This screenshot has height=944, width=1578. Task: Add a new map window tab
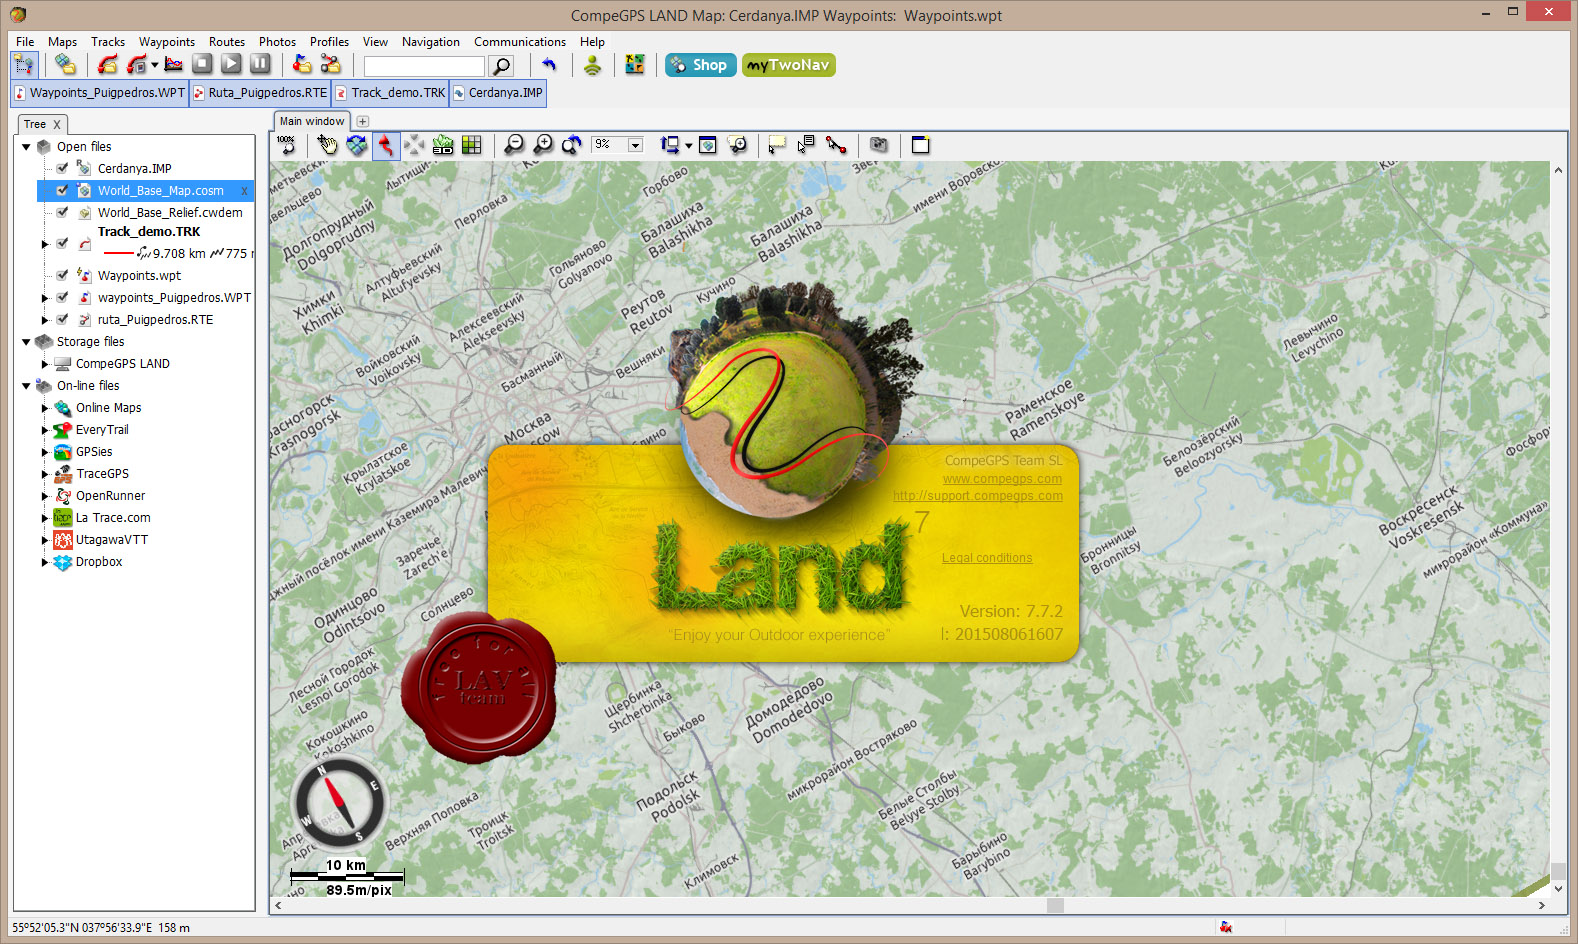pyautogui.click(x=362, y=121)
